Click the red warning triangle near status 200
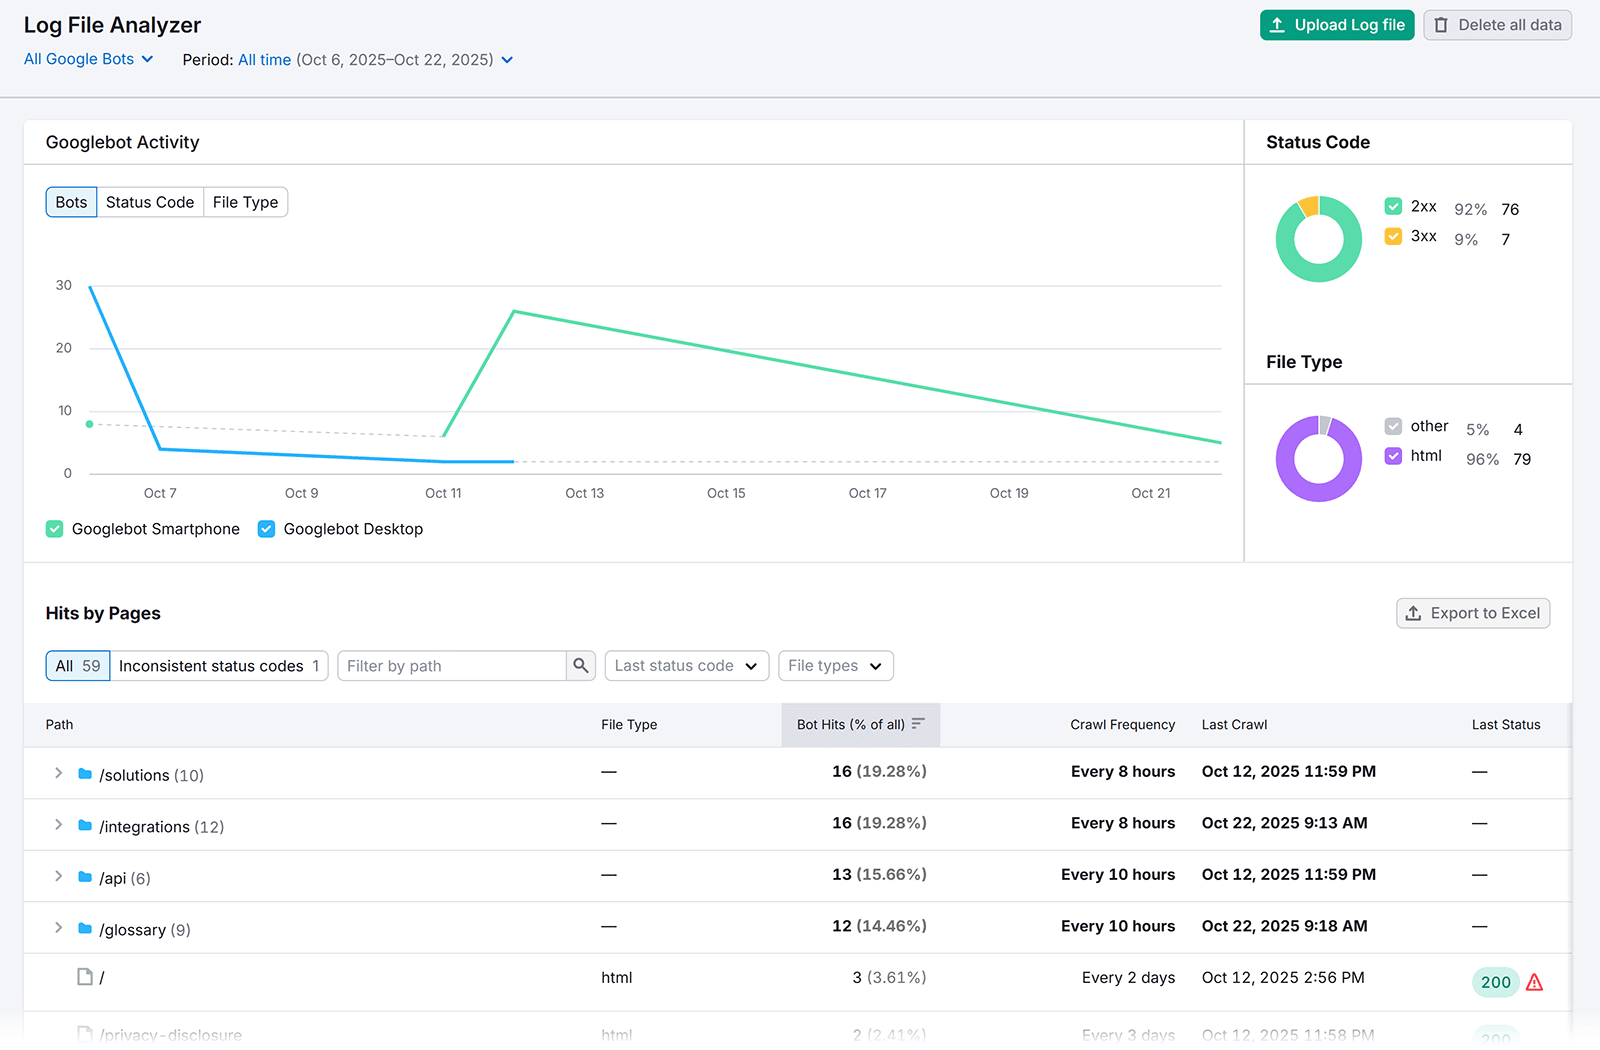The image size is (1600, 1050). click(x=1534, y=982)
